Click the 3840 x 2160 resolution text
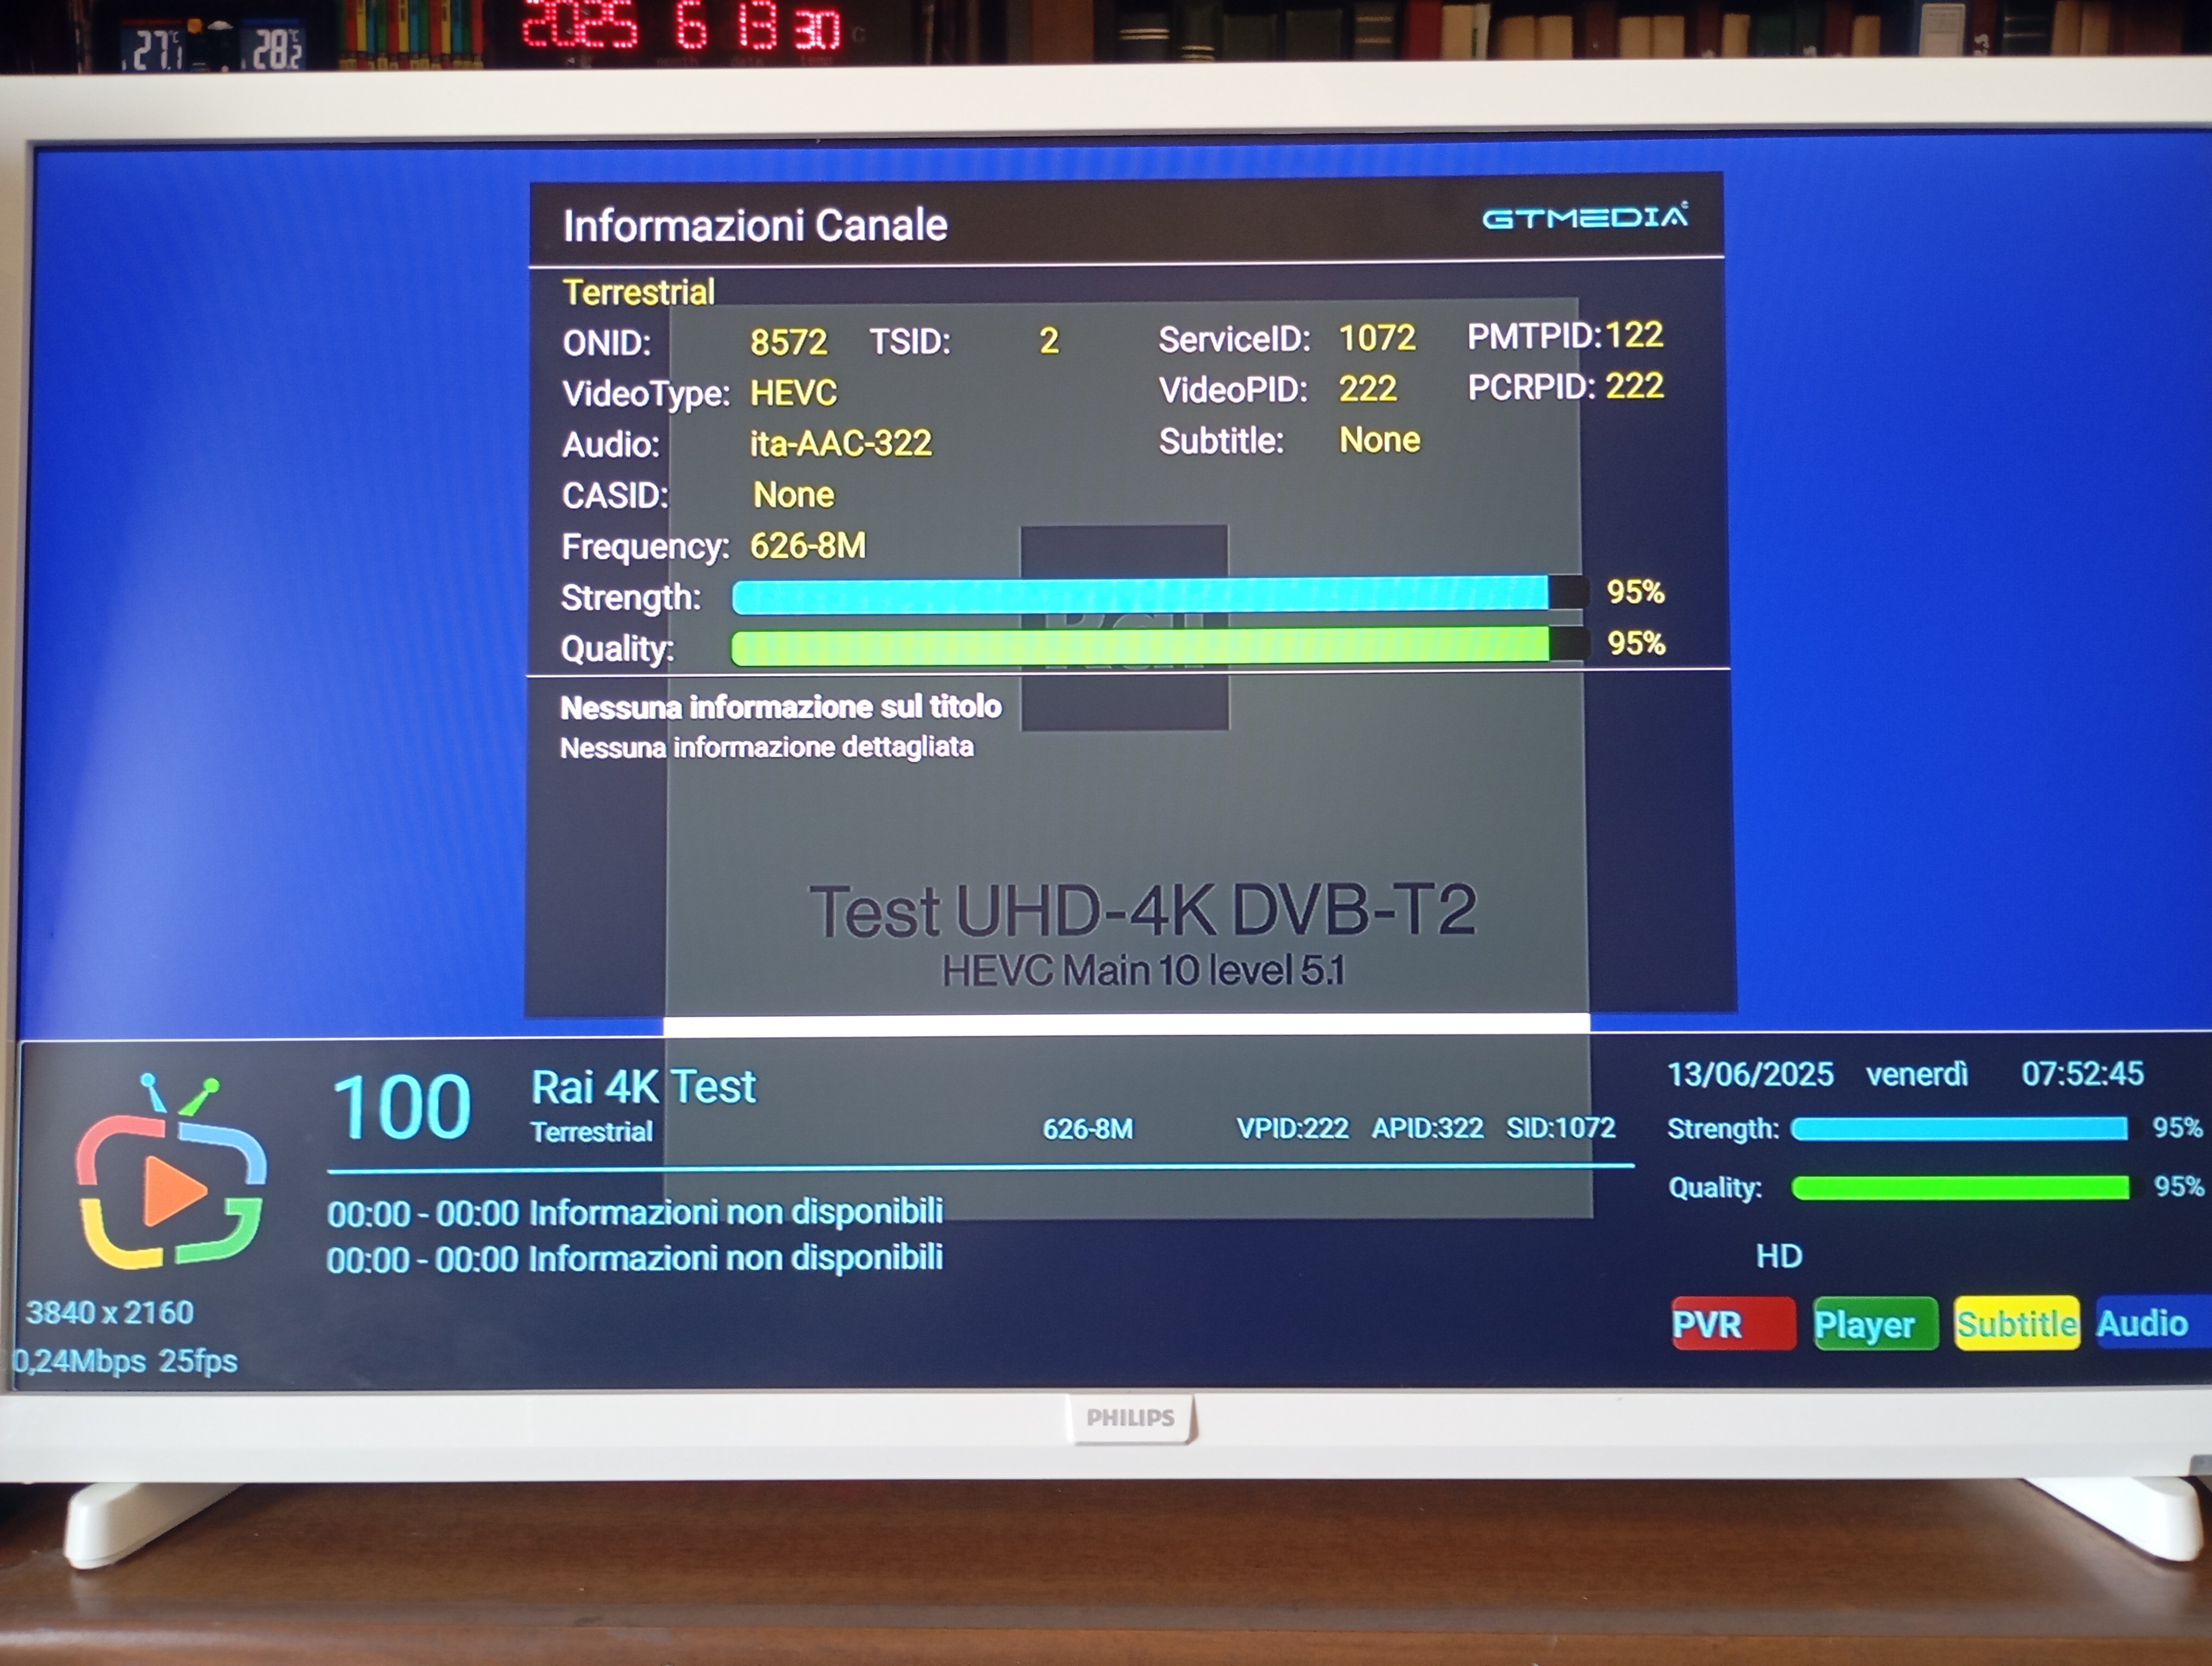Image resolution: width=2212 pixels, height=1666 pixels. [x=110, y=1313]
